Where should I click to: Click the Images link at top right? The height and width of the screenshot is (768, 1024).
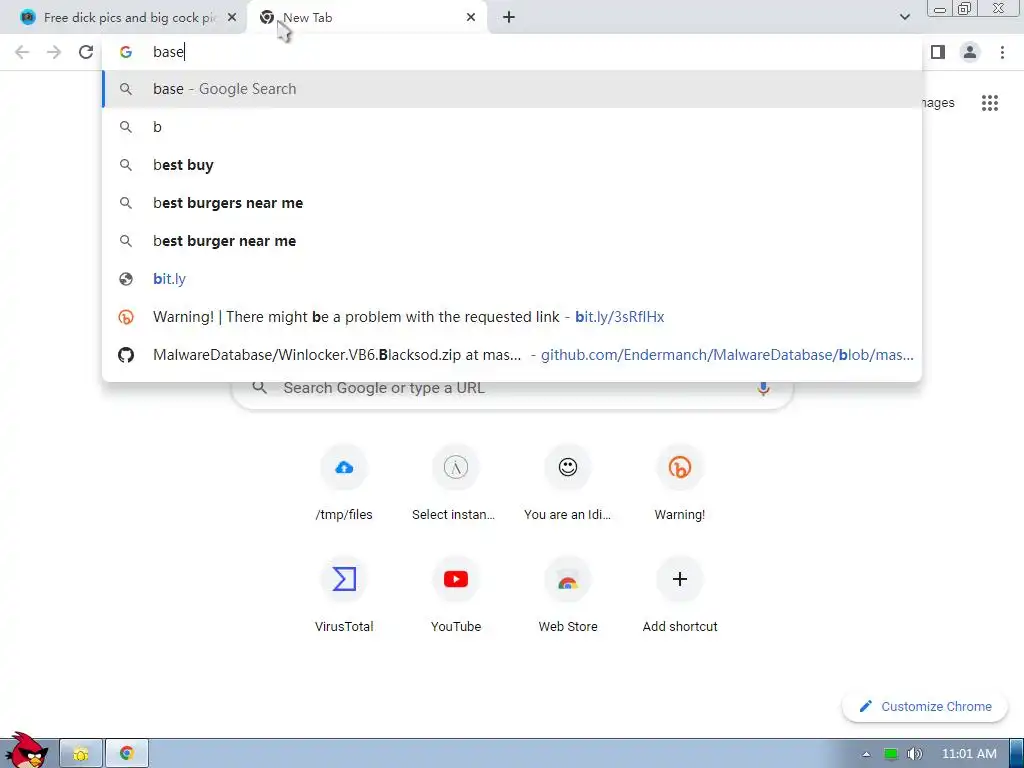[938, 103]
